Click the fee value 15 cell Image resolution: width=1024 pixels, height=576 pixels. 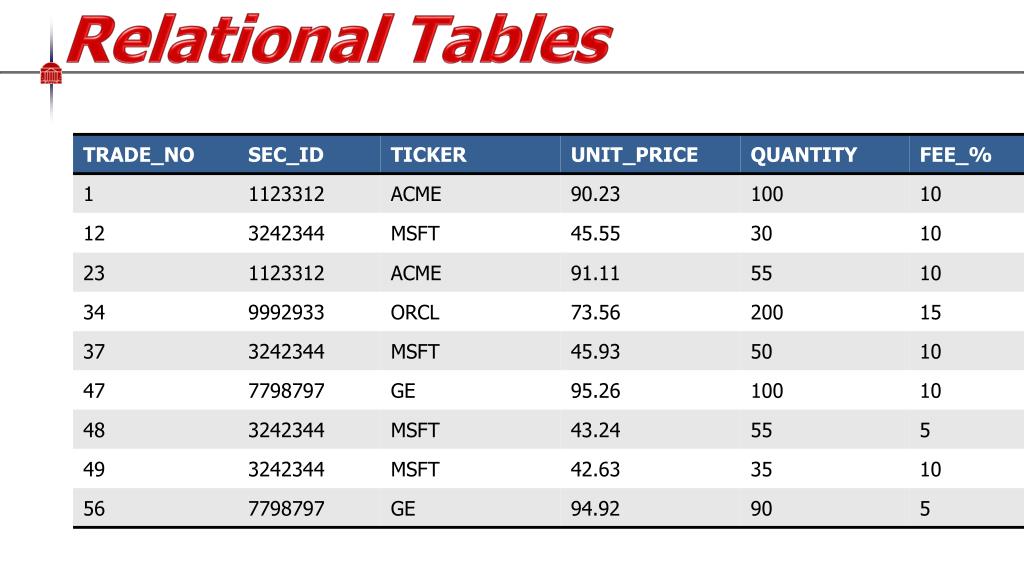coord(931,312)
